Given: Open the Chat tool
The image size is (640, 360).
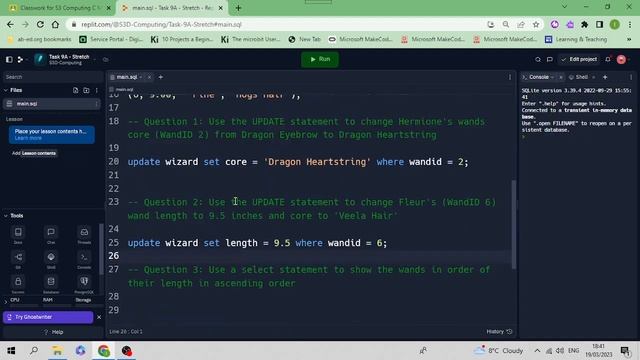Looking at the screenshot, I should pyautogui.click(x=51, y=235).
